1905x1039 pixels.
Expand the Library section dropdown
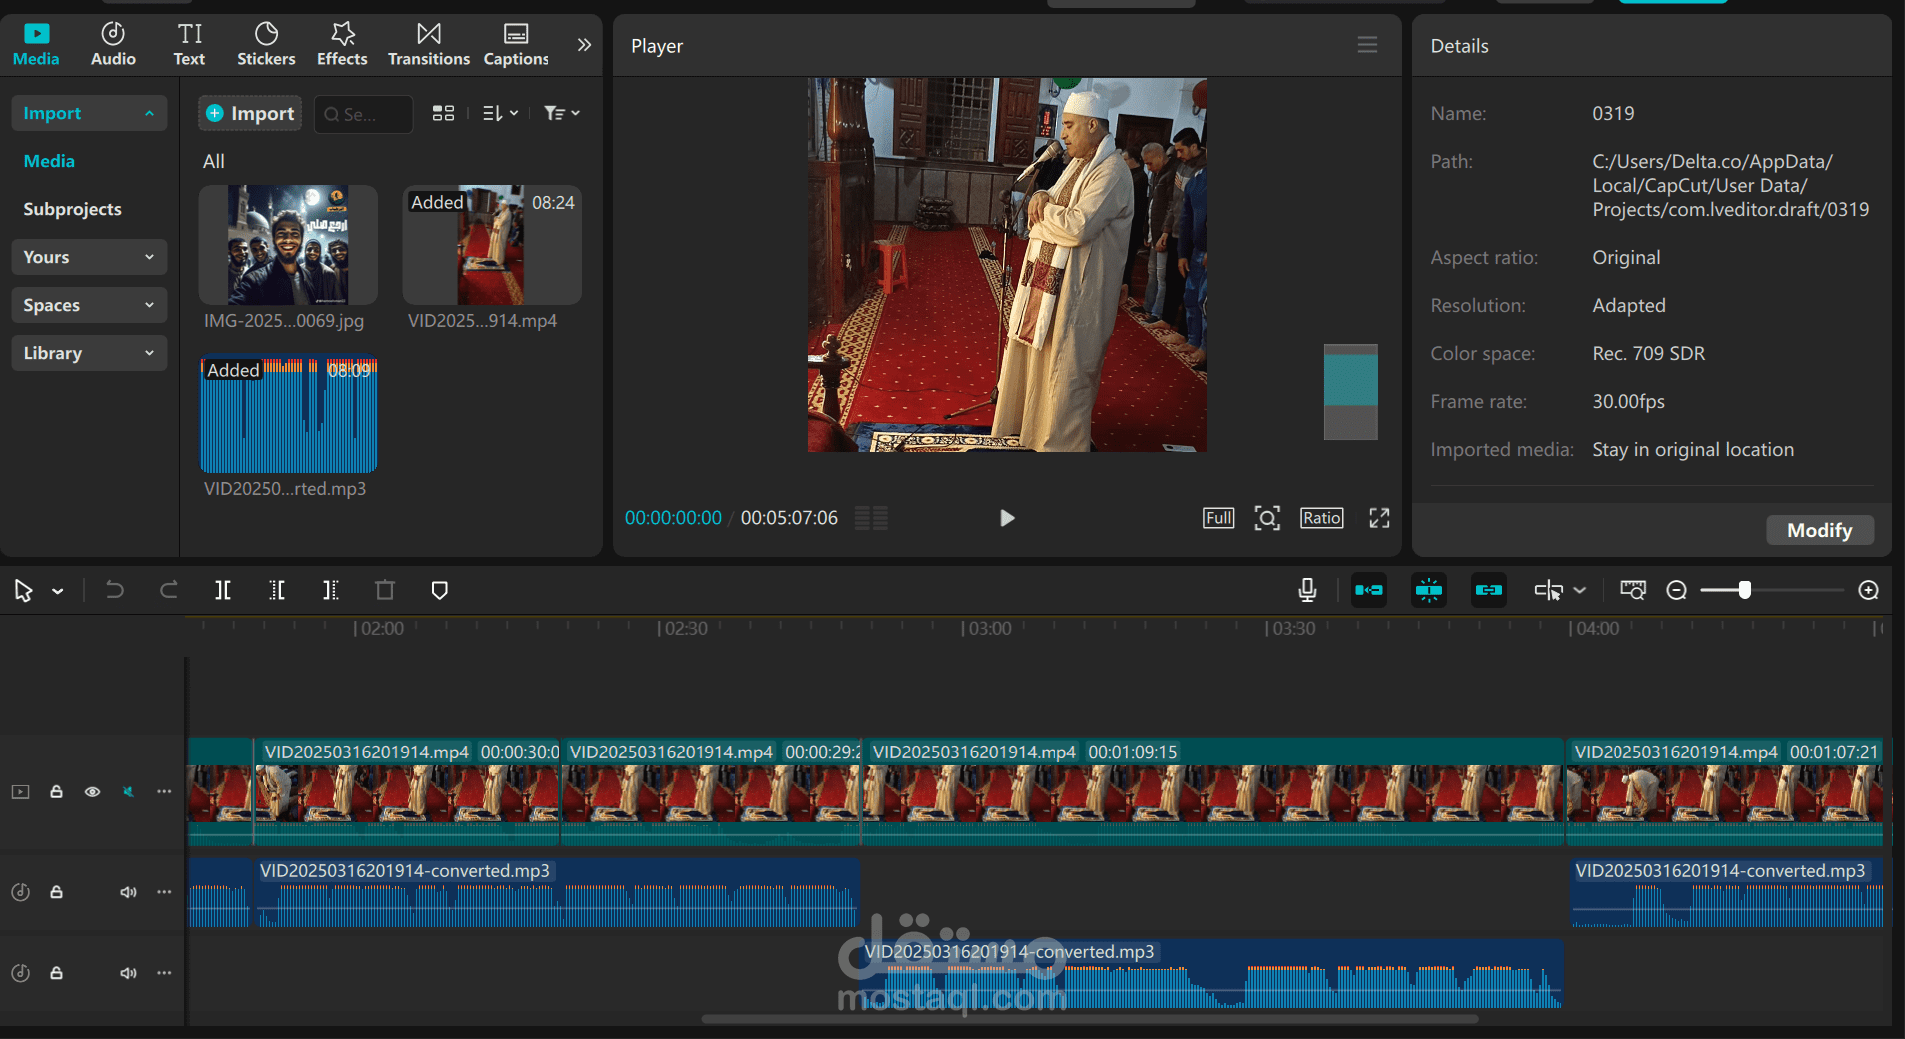point(88,353)
